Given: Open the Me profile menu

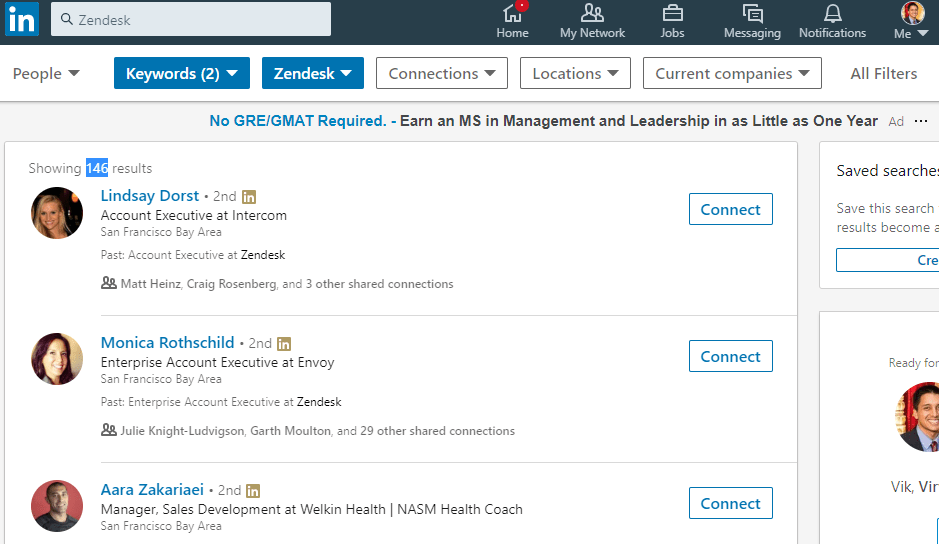Looking at the screenshot, I should tap(911, 21).
